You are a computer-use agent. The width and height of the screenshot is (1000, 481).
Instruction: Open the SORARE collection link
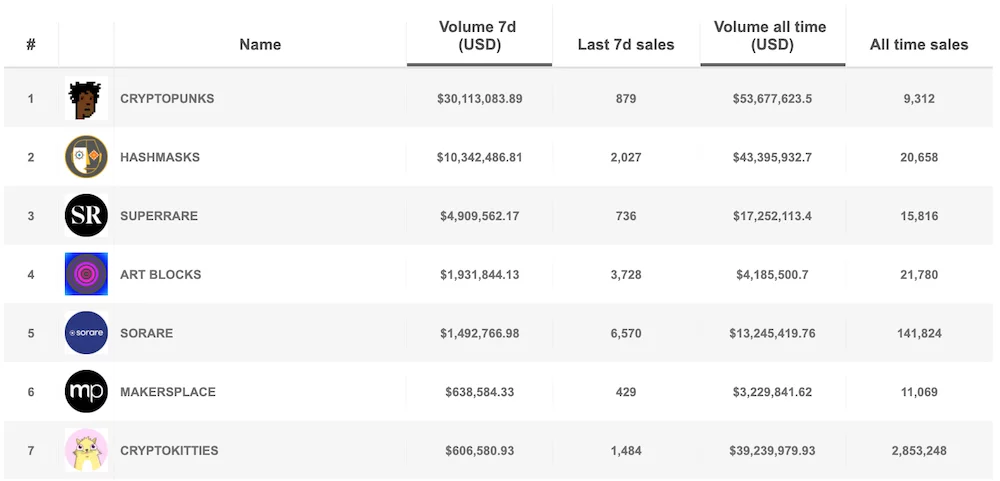(146, 333)
